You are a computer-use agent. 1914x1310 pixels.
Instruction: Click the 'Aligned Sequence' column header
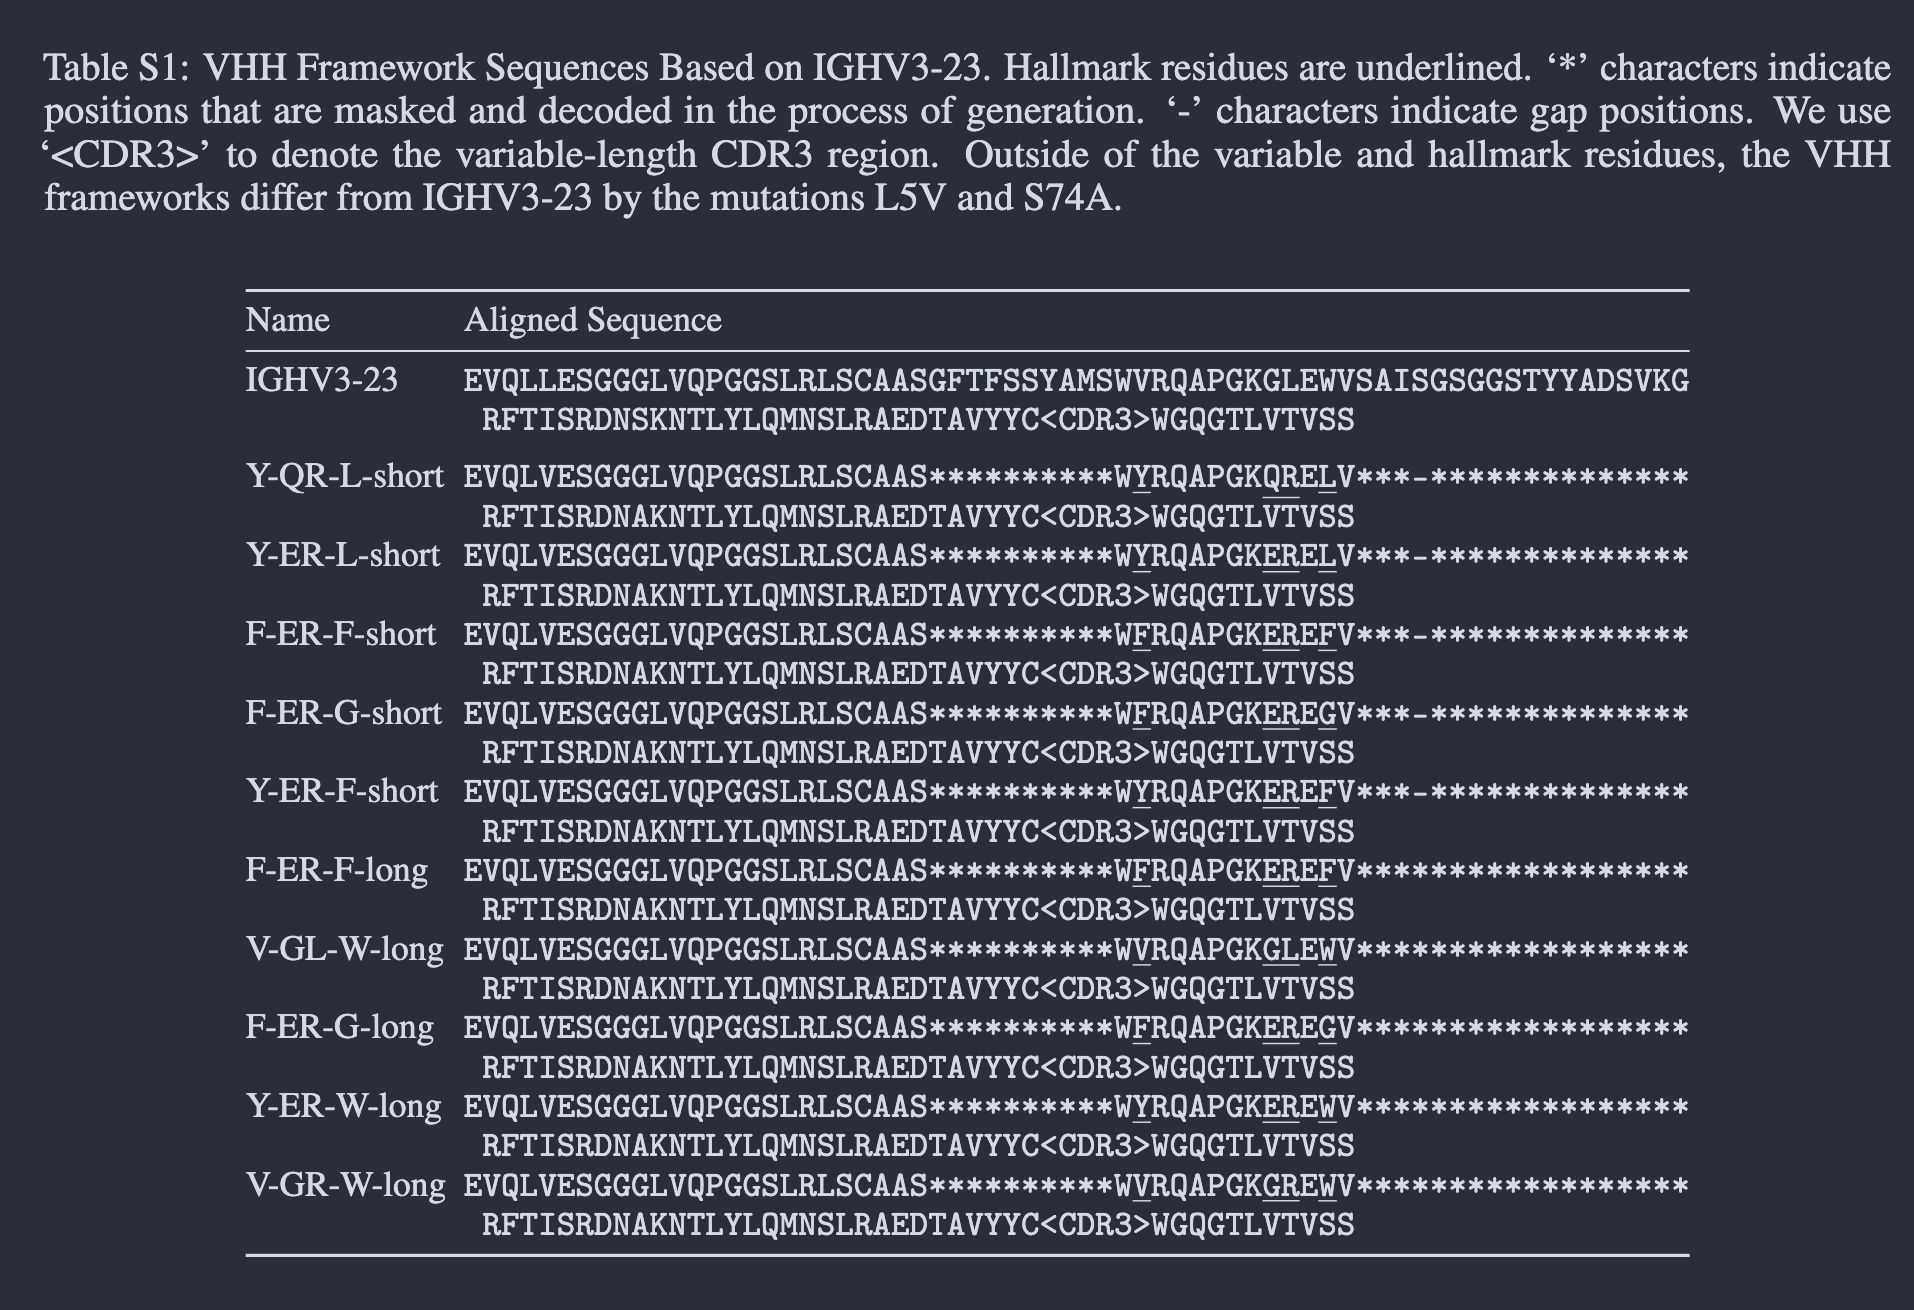point(592,320)
